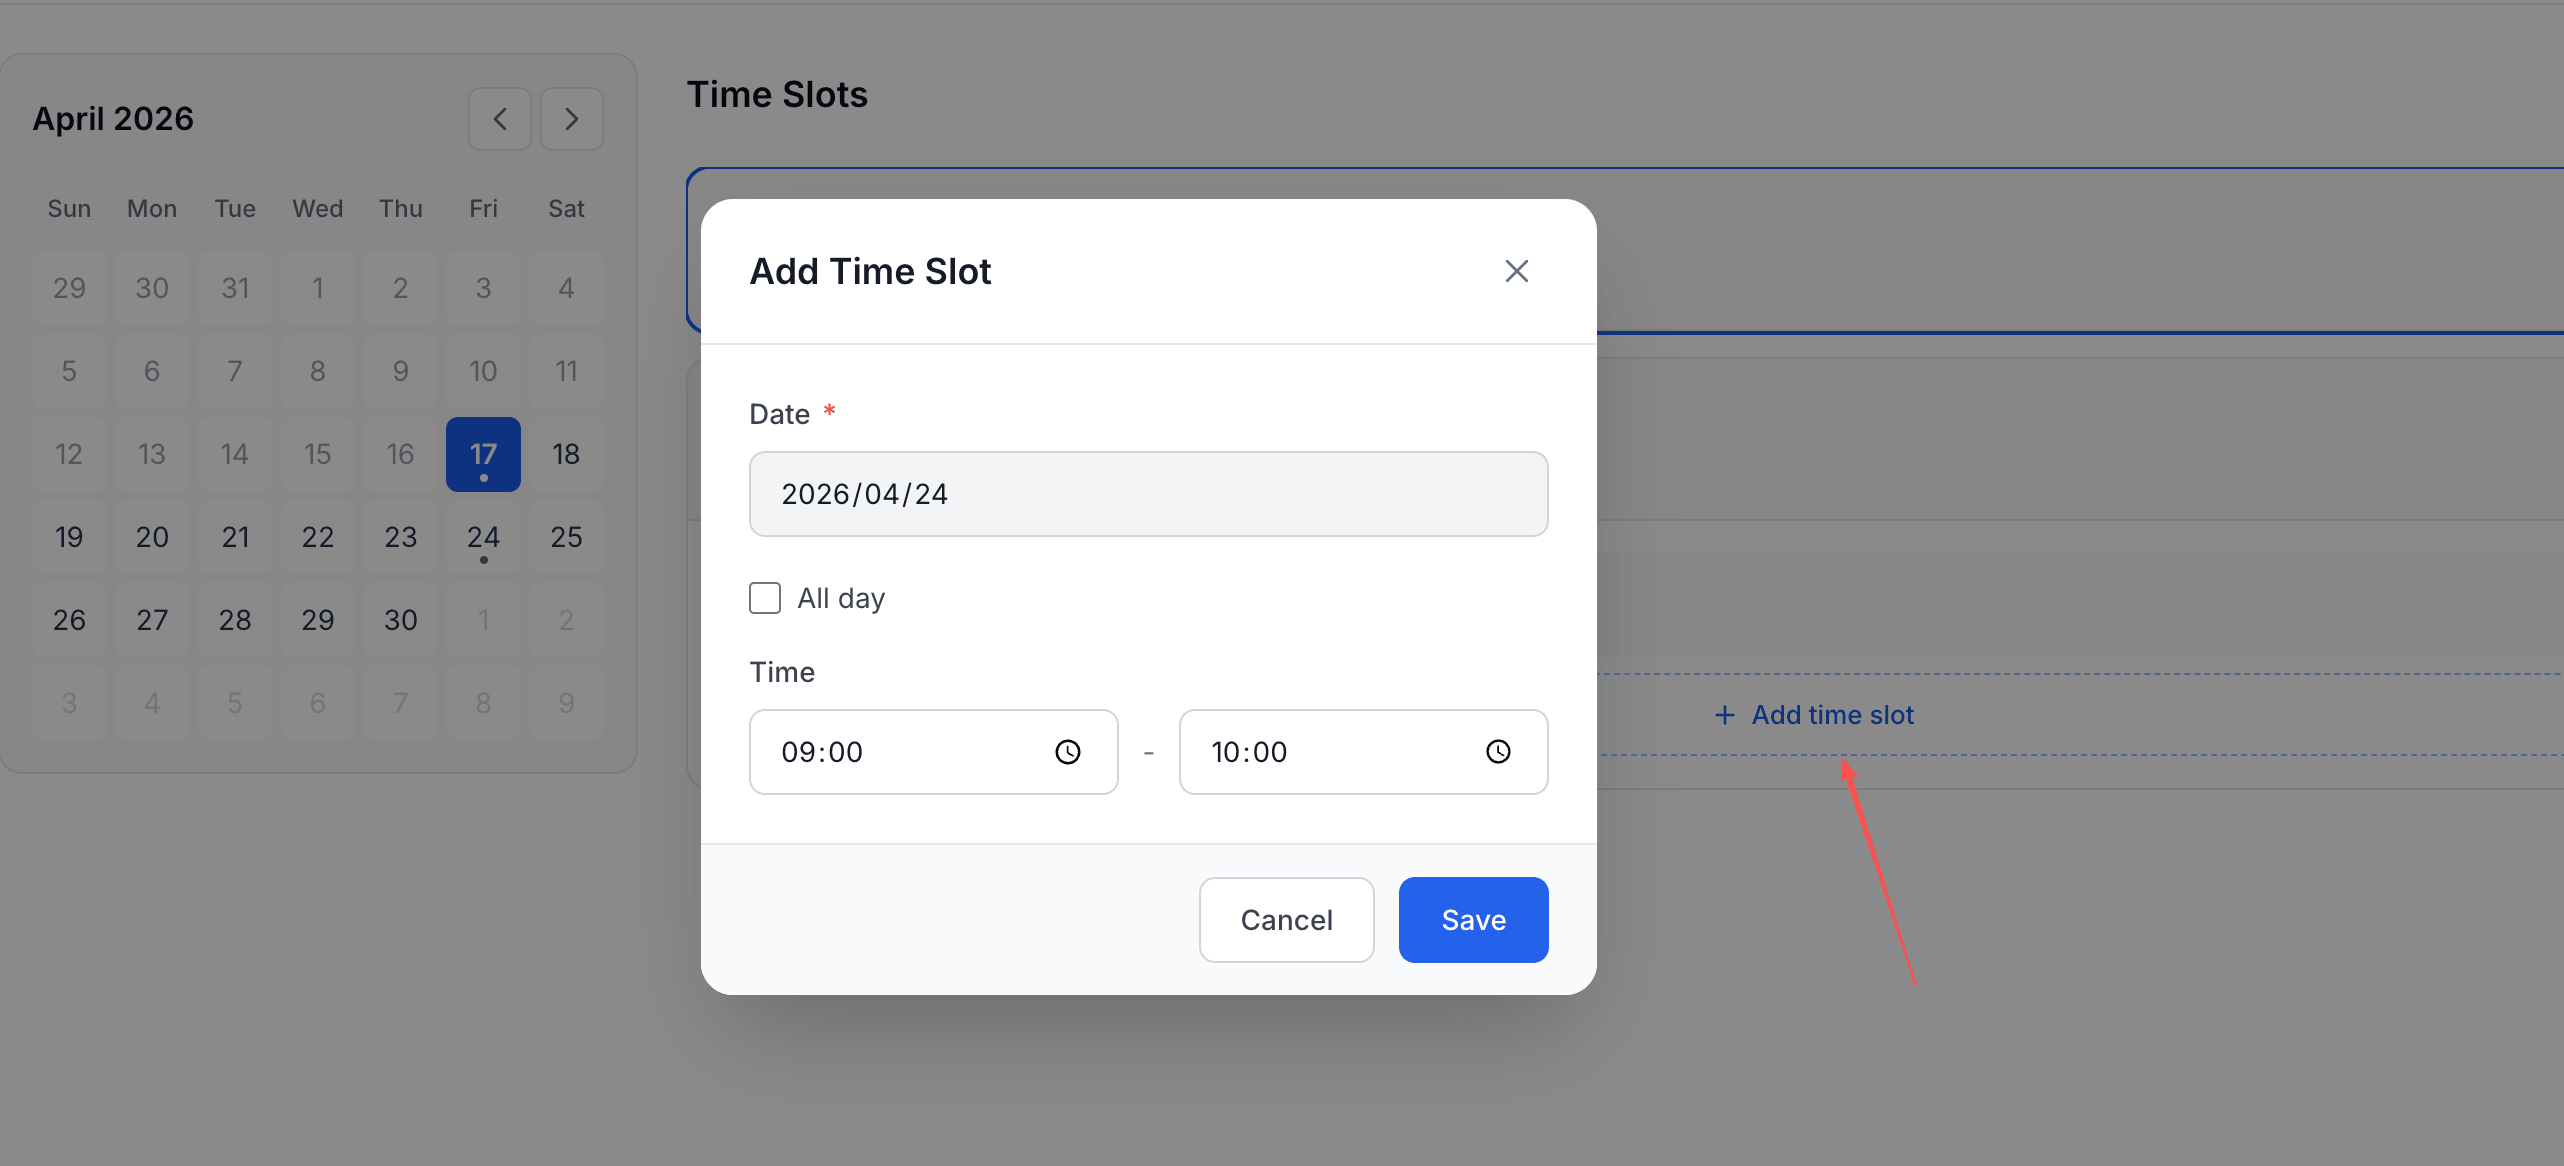Click the Date input field

coord(1148,494)
